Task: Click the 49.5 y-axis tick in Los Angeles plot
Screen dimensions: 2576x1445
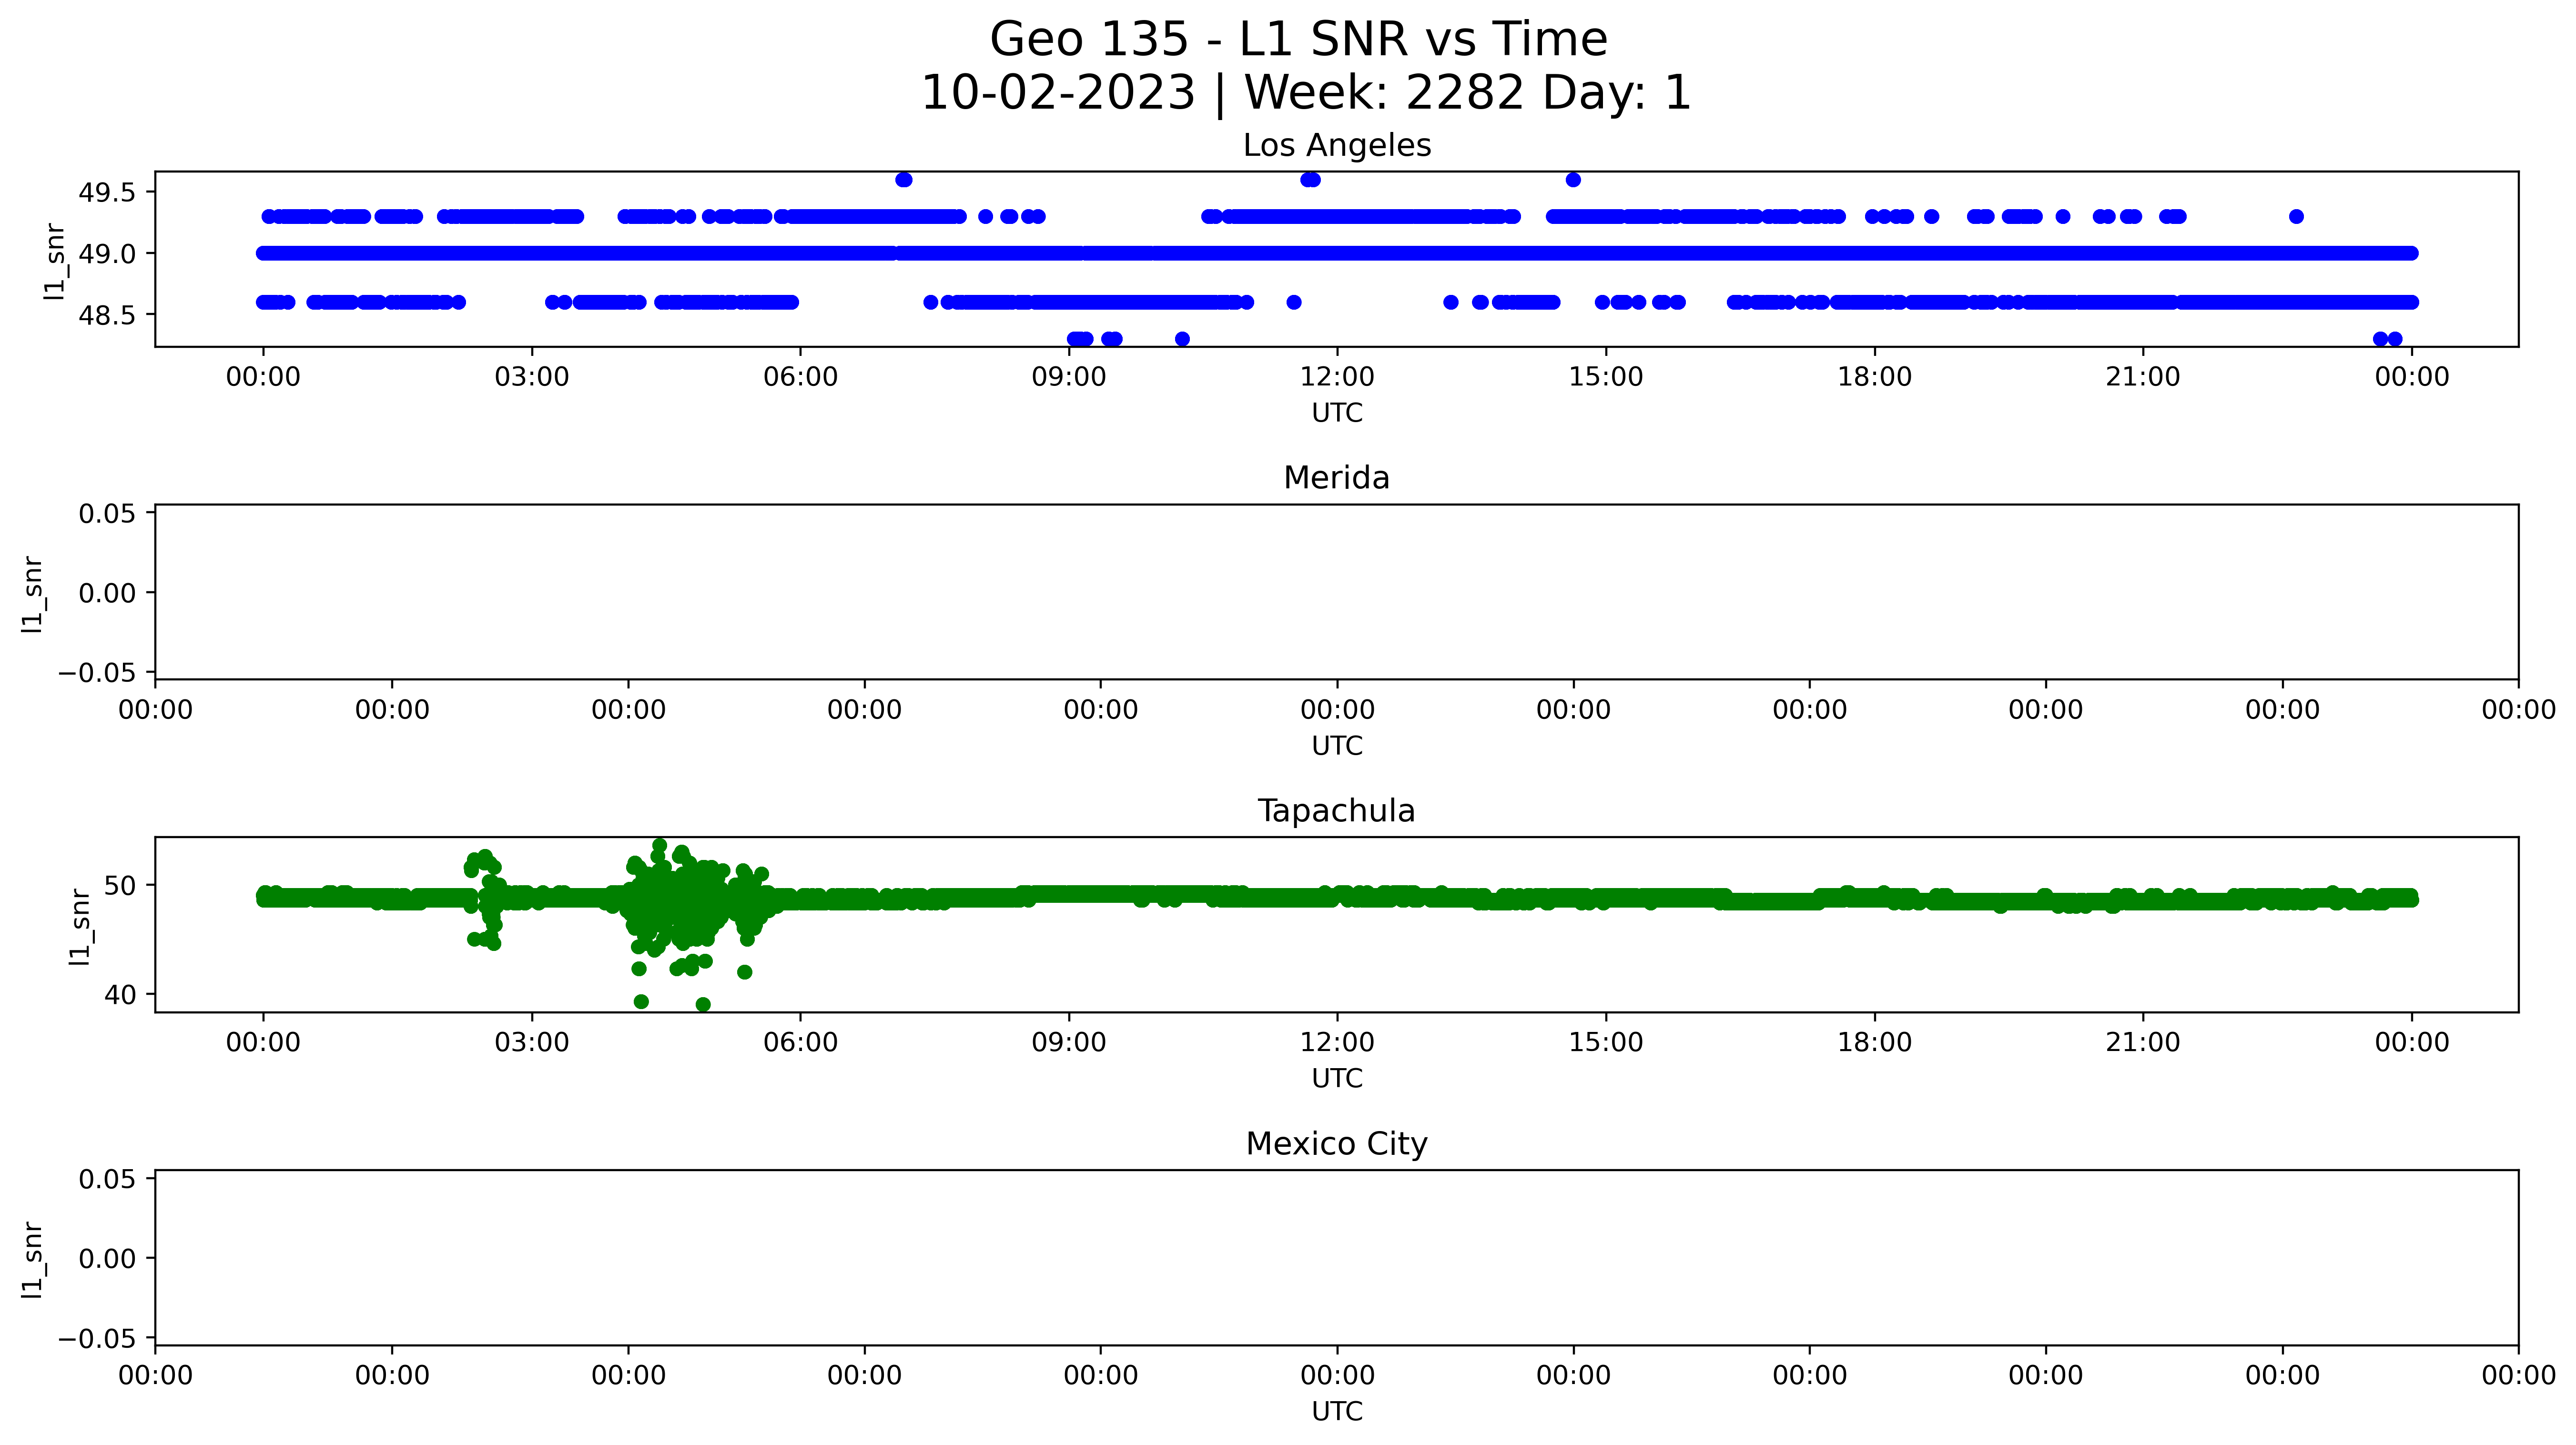Action: pyautogui.click(x=107, y=192)
